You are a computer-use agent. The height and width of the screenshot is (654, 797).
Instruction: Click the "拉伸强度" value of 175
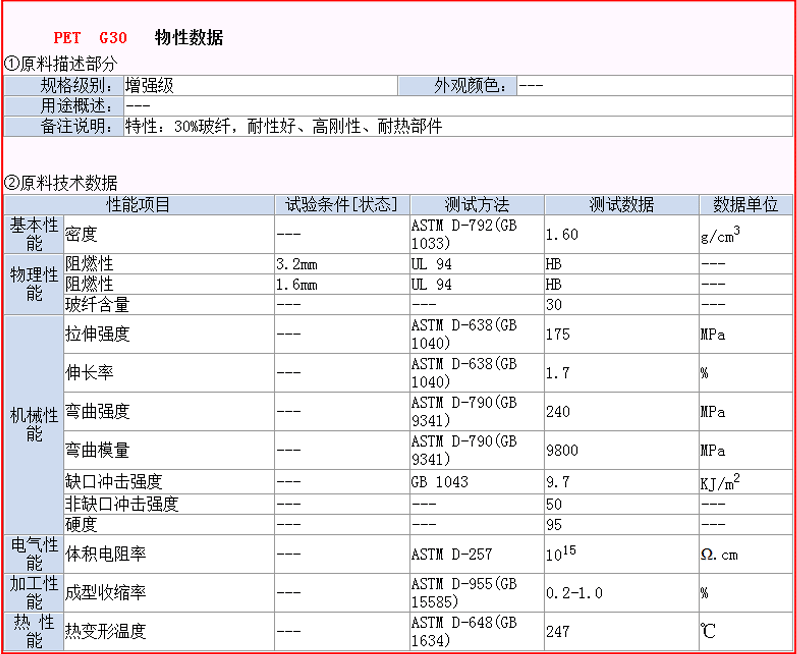click(x=558, y=334)
